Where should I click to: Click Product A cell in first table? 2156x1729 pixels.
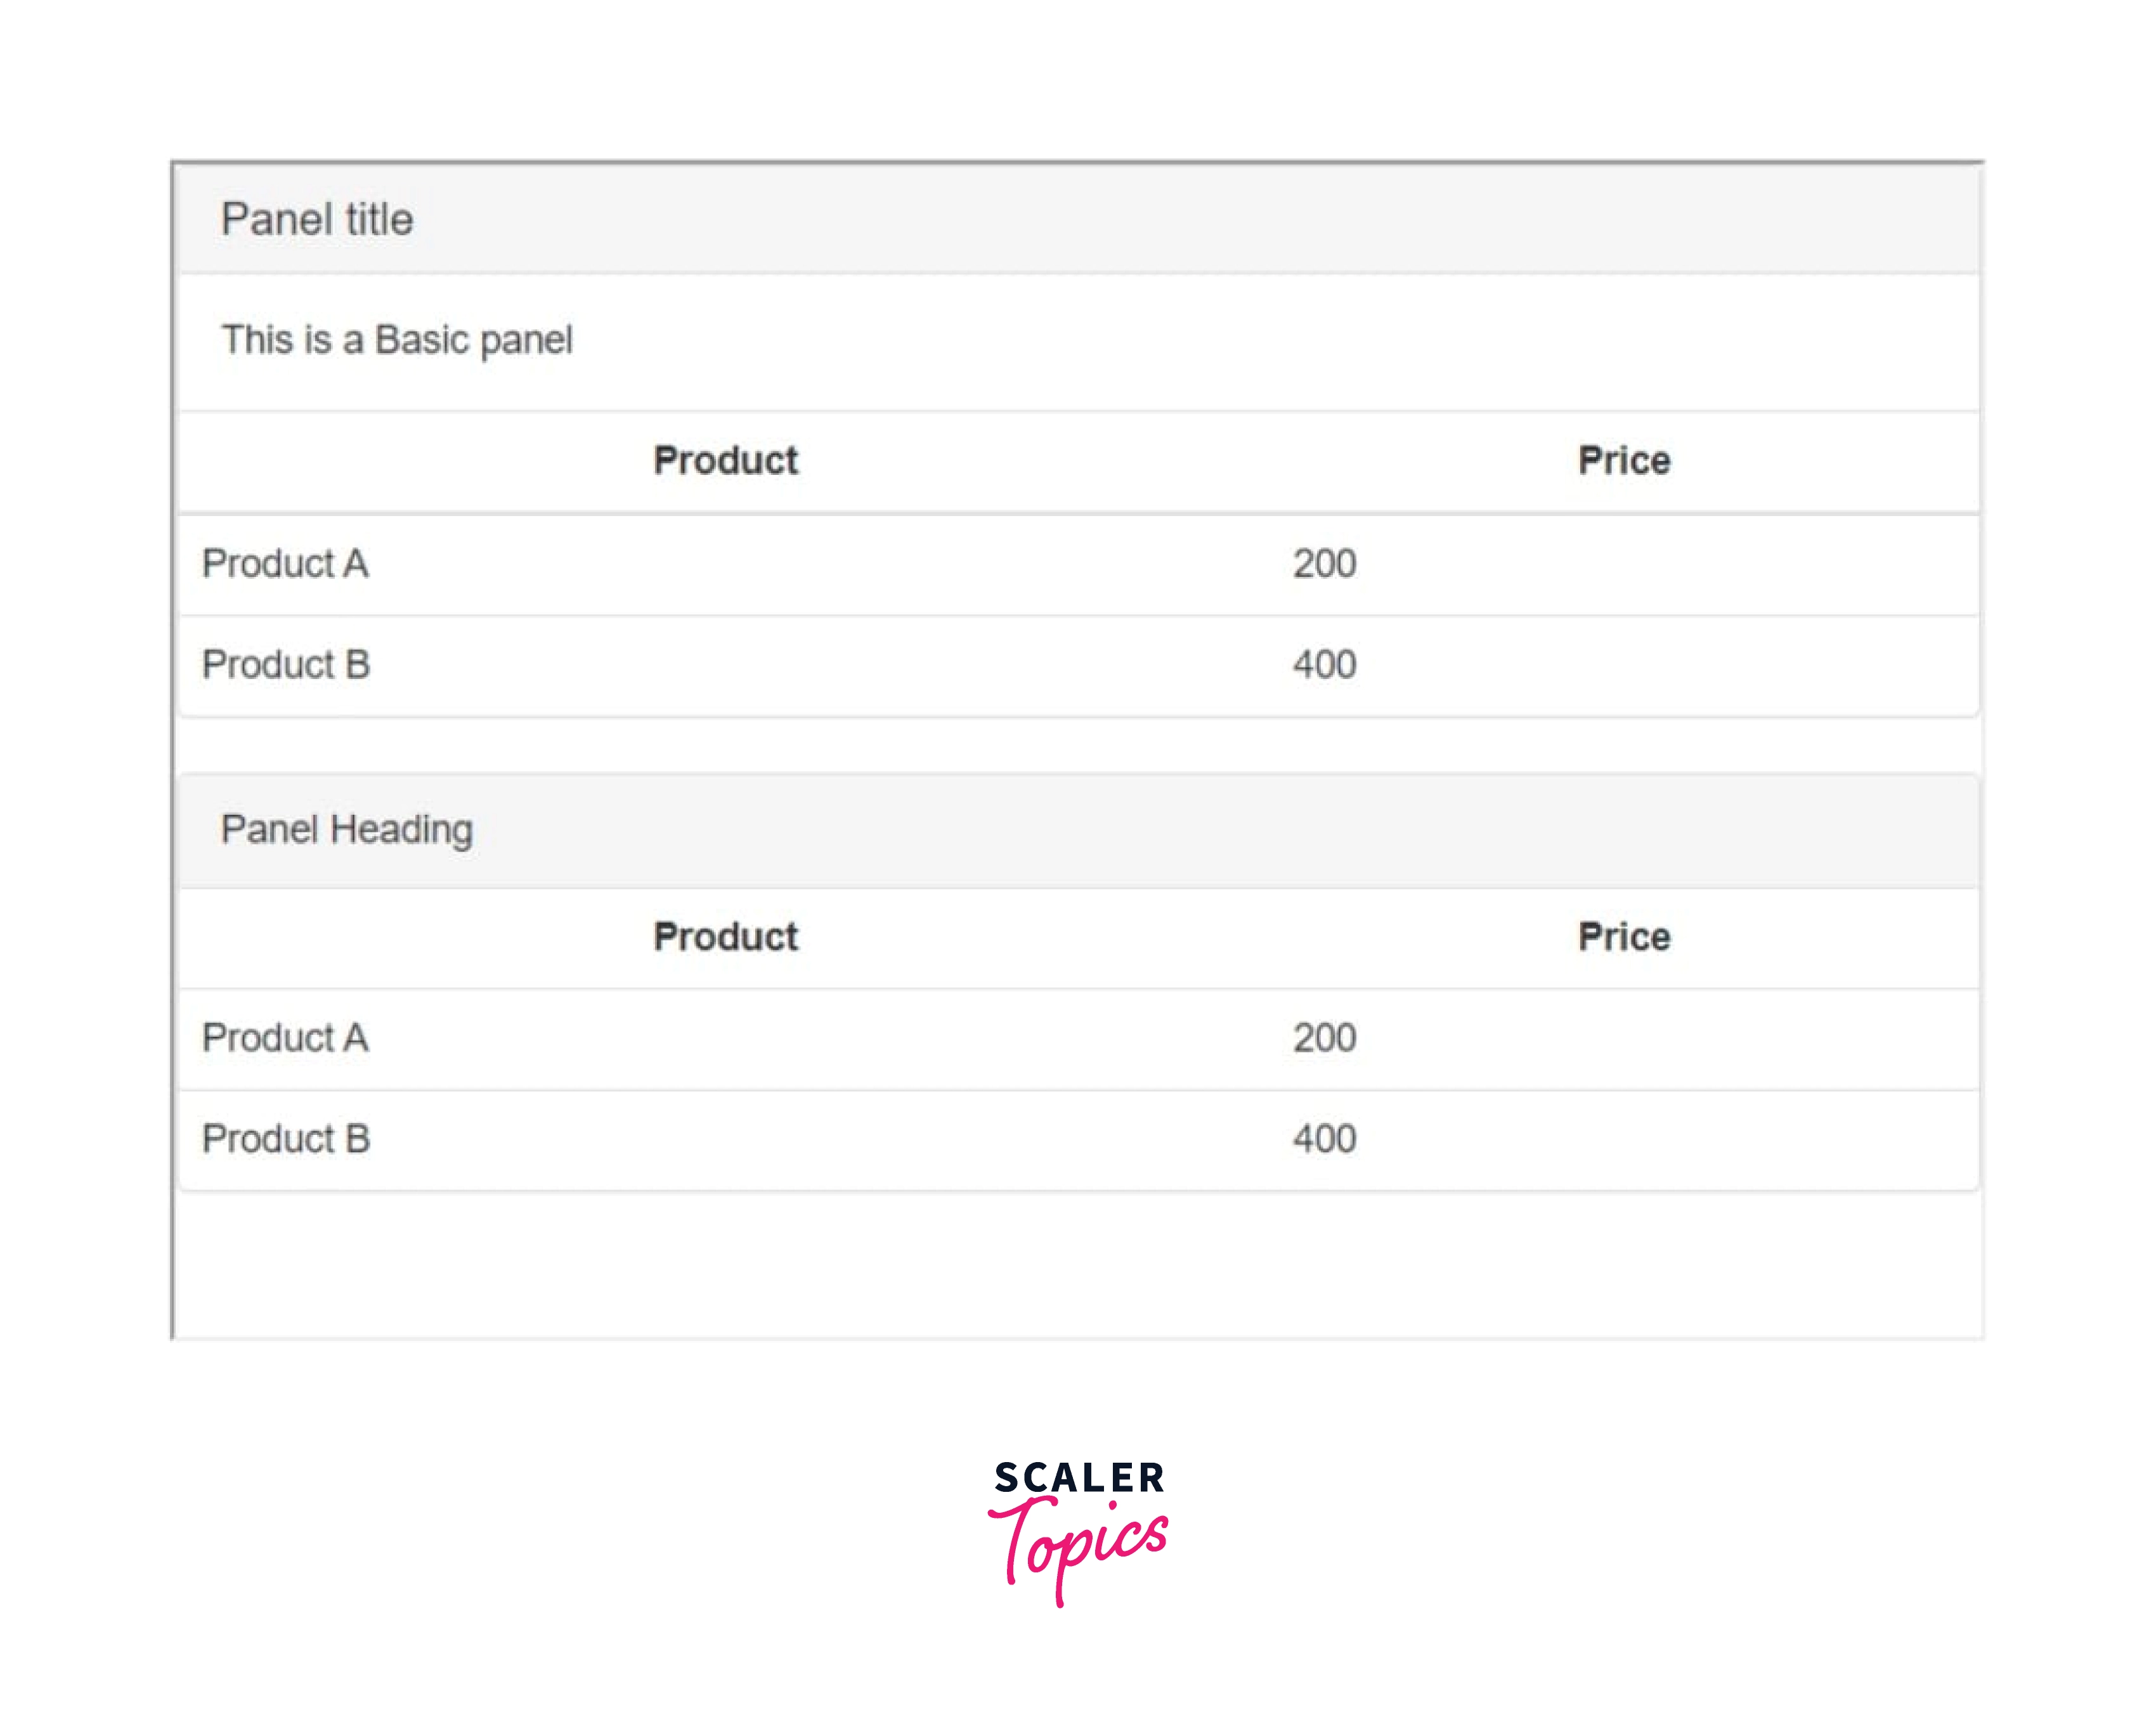(x=285, y=564)
